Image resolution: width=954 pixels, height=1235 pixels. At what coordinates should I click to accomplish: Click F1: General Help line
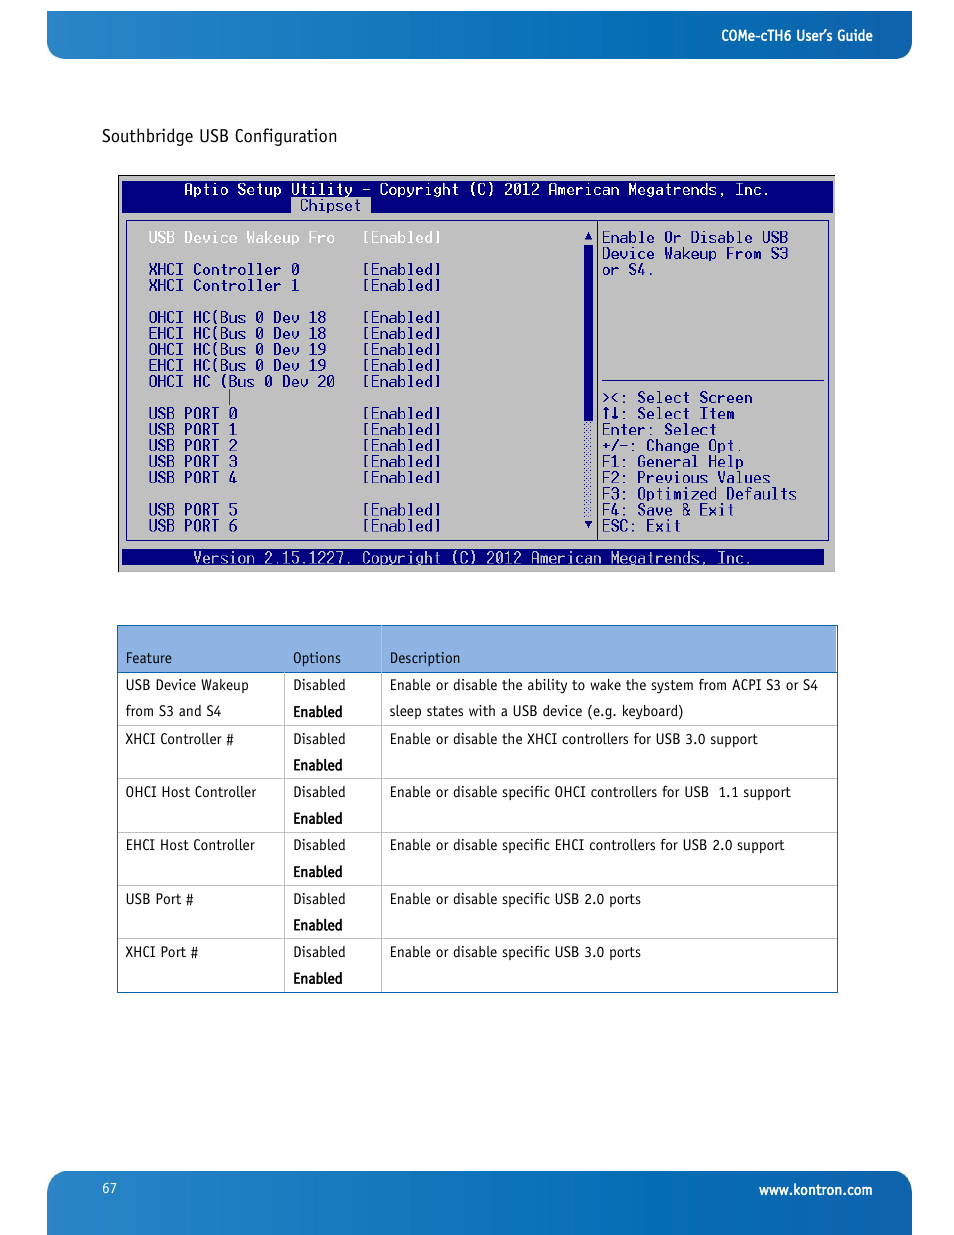click(x=672, y=462)
